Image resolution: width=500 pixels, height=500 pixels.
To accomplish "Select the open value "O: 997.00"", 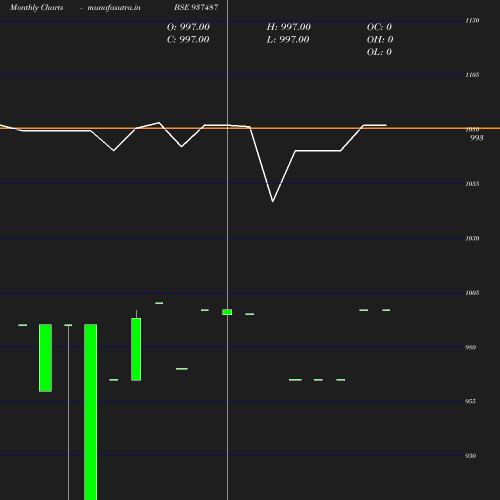I will (x=188, y=27).
